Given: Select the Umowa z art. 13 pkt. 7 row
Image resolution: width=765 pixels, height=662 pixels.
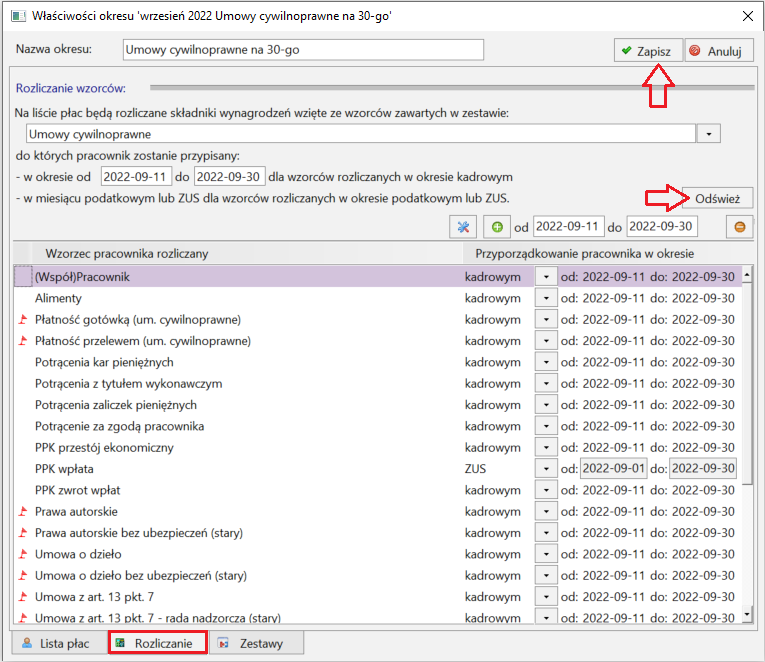Looking at the screenshot, I should [x=378, y=597].
